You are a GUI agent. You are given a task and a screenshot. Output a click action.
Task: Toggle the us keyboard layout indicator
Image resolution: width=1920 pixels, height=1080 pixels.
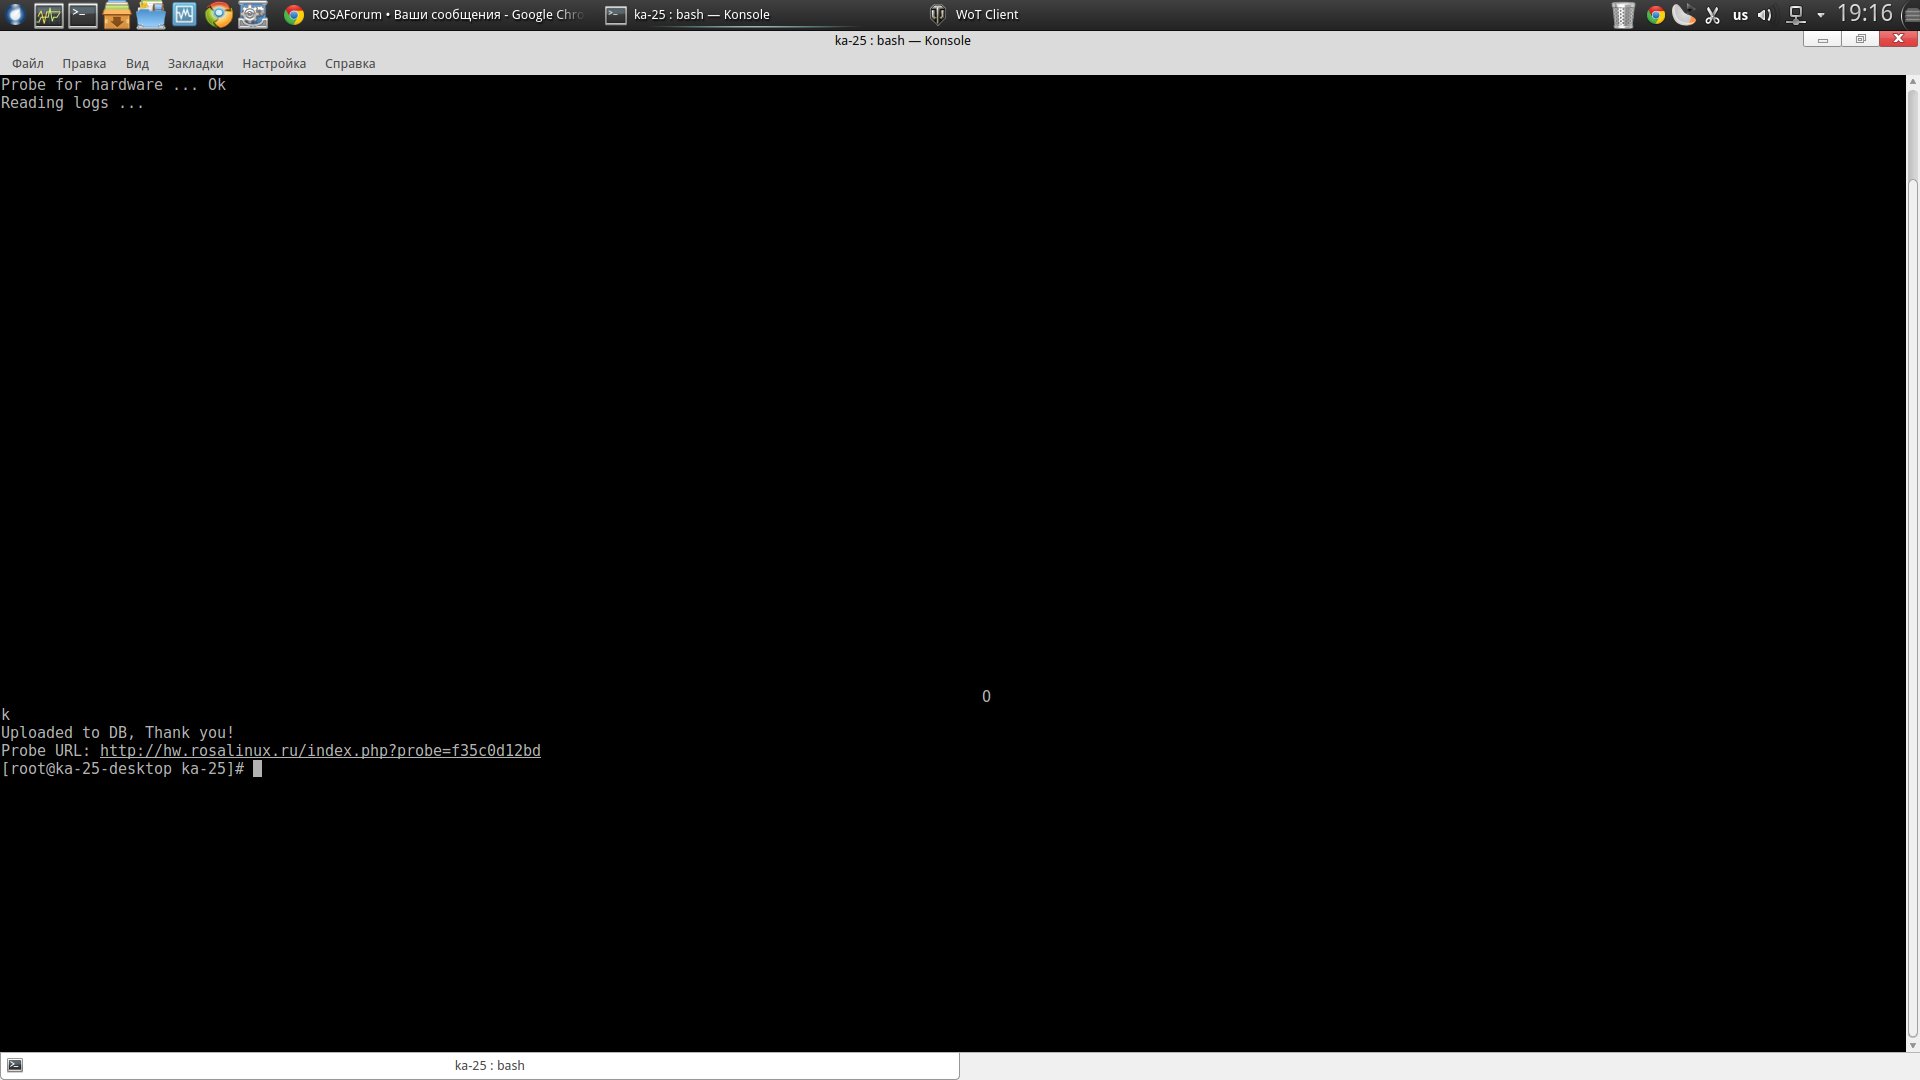1740,14
